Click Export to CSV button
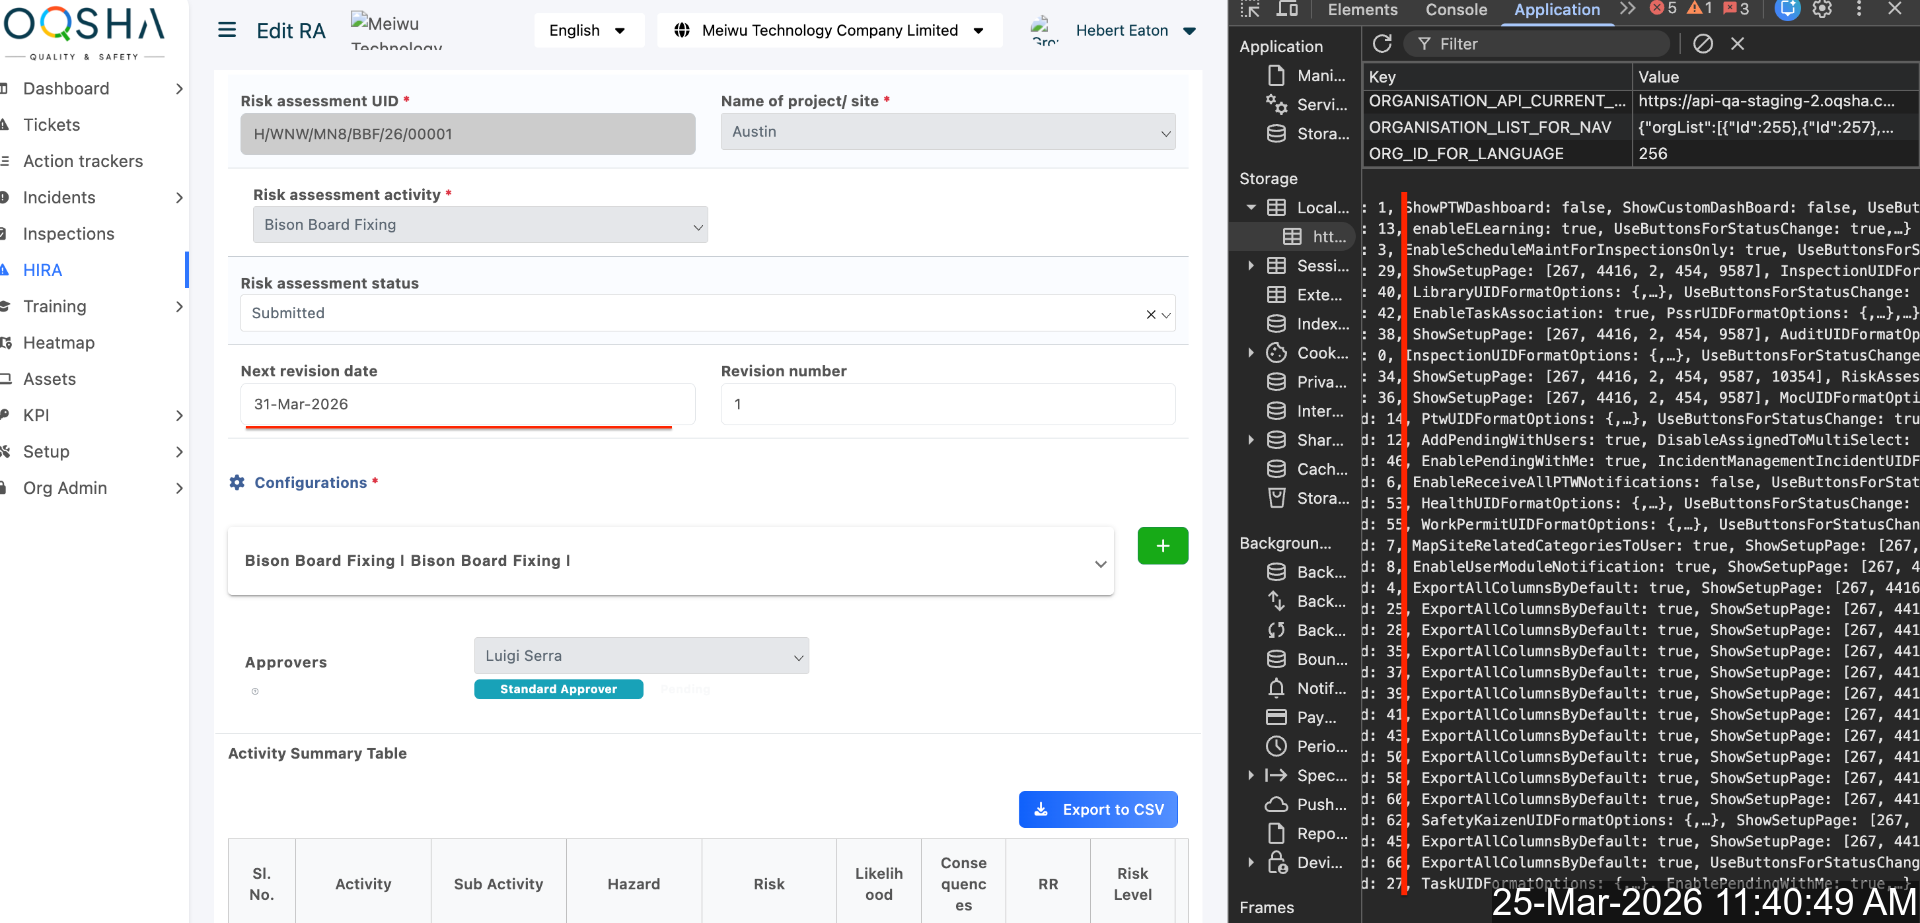Image resolution: width=1920 pixels, height=923 pixels. (1098, 810)
